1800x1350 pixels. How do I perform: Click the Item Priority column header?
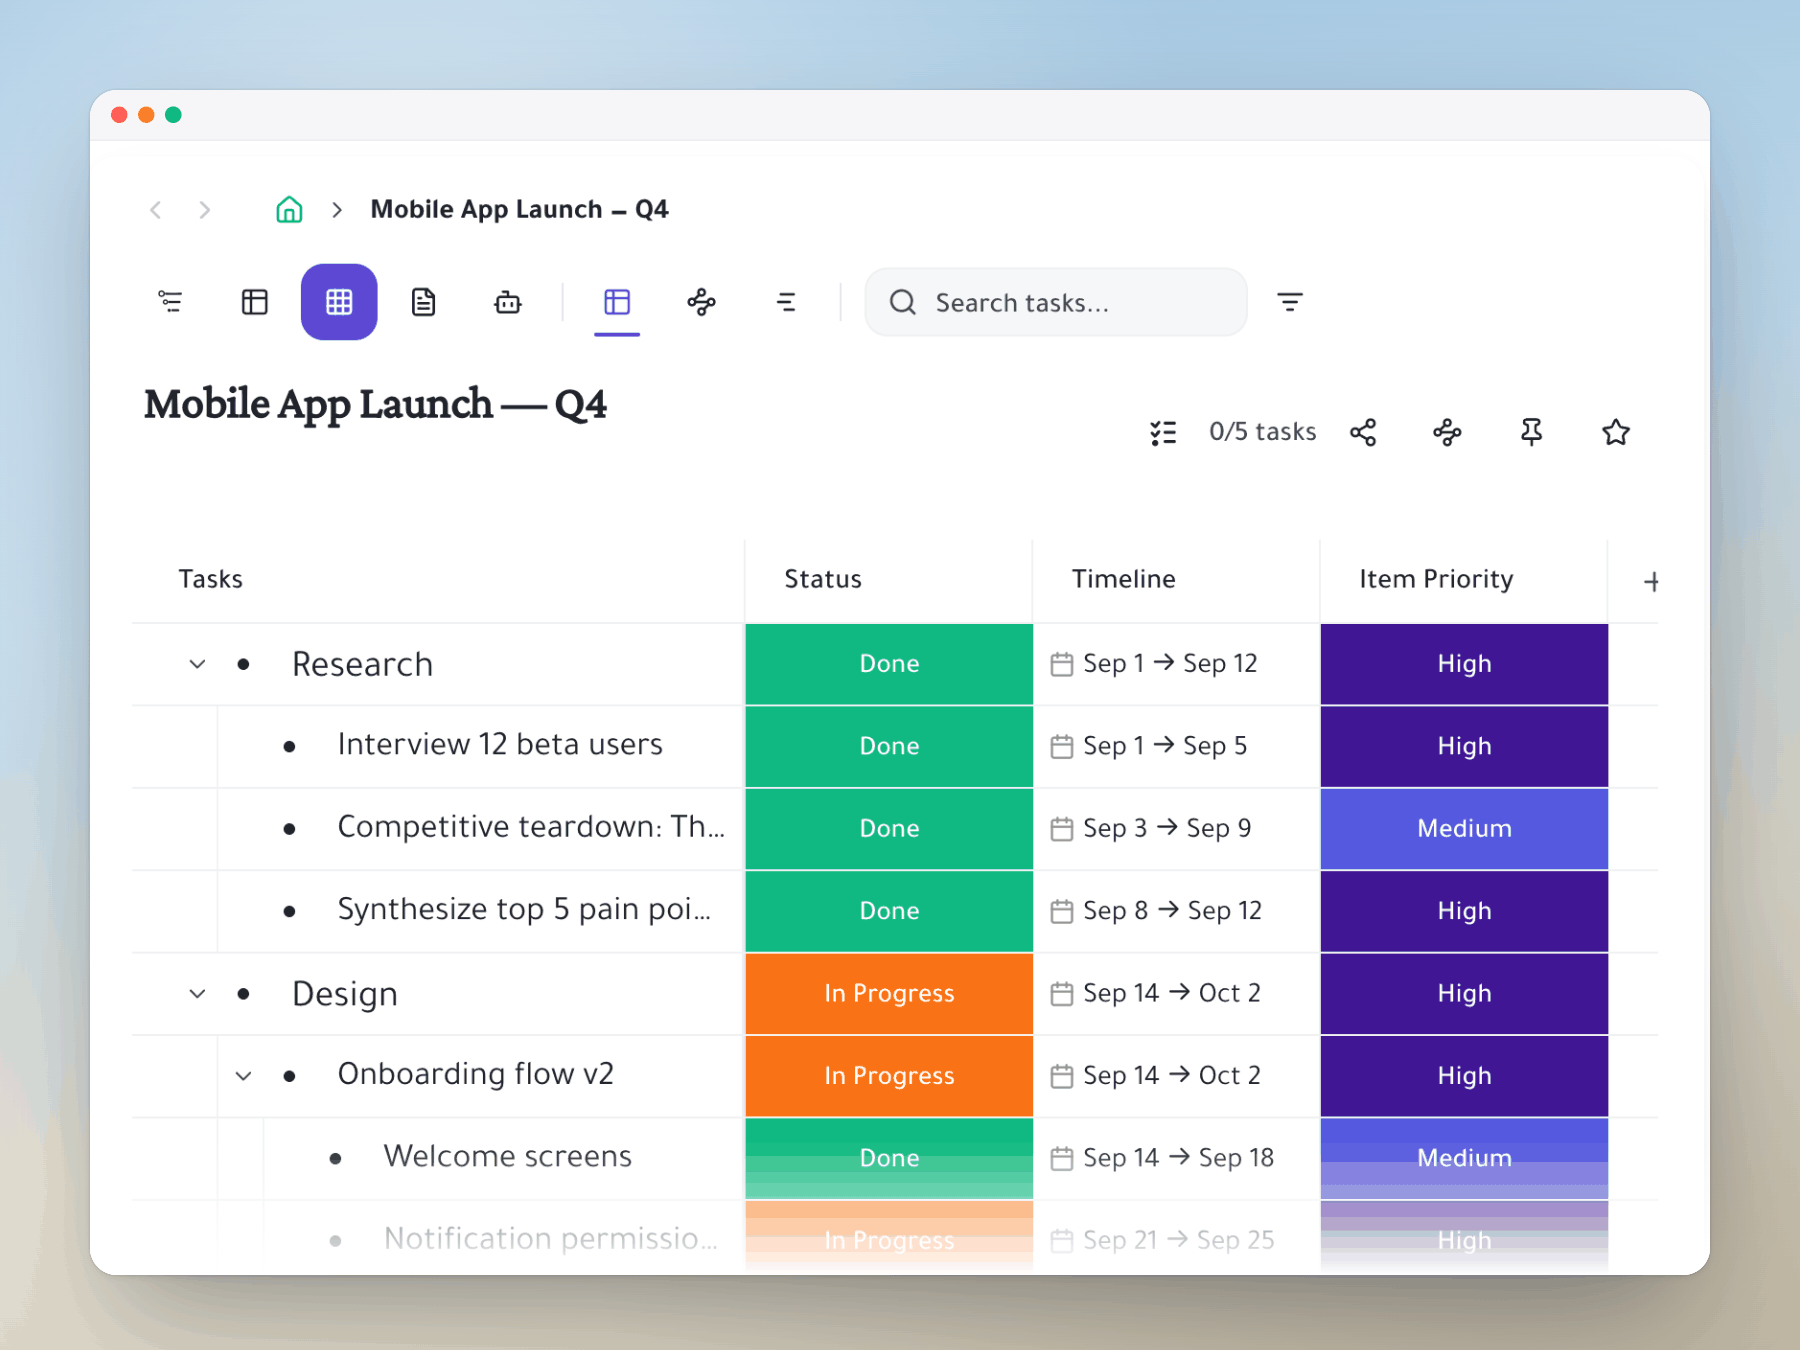point(1436,579)
